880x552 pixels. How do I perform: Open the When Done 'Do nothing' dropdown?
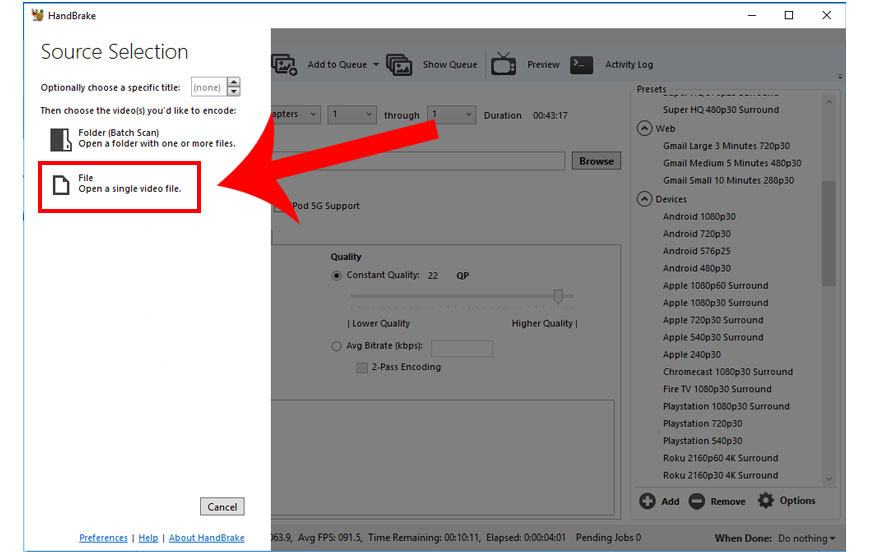[x=806, y=538]
